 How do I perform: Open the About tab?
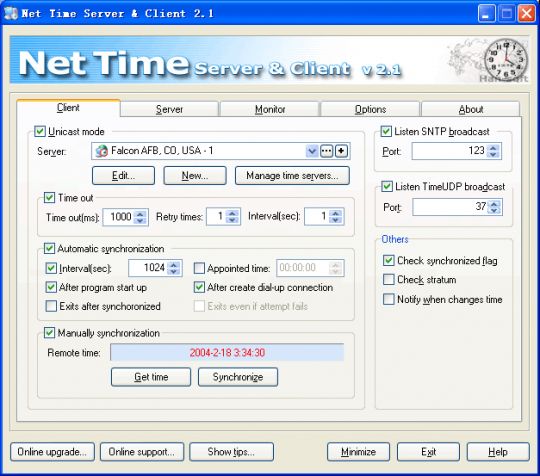[471, 109]
